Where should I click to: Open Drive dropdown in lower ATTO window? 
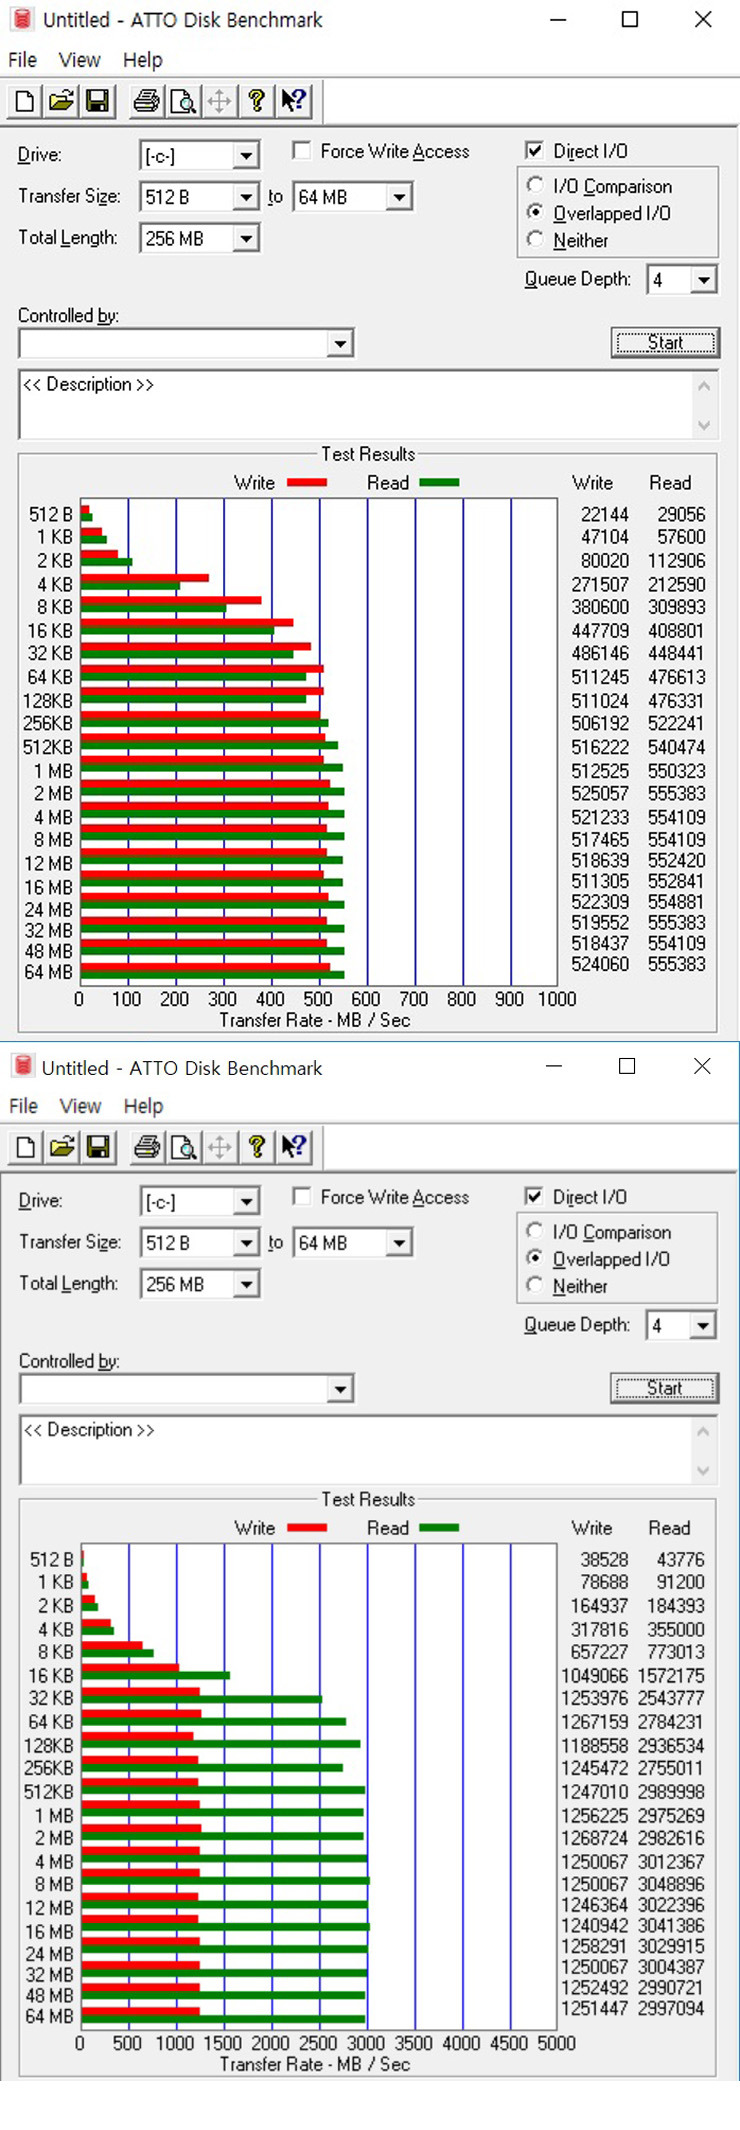click(246, 1202)
